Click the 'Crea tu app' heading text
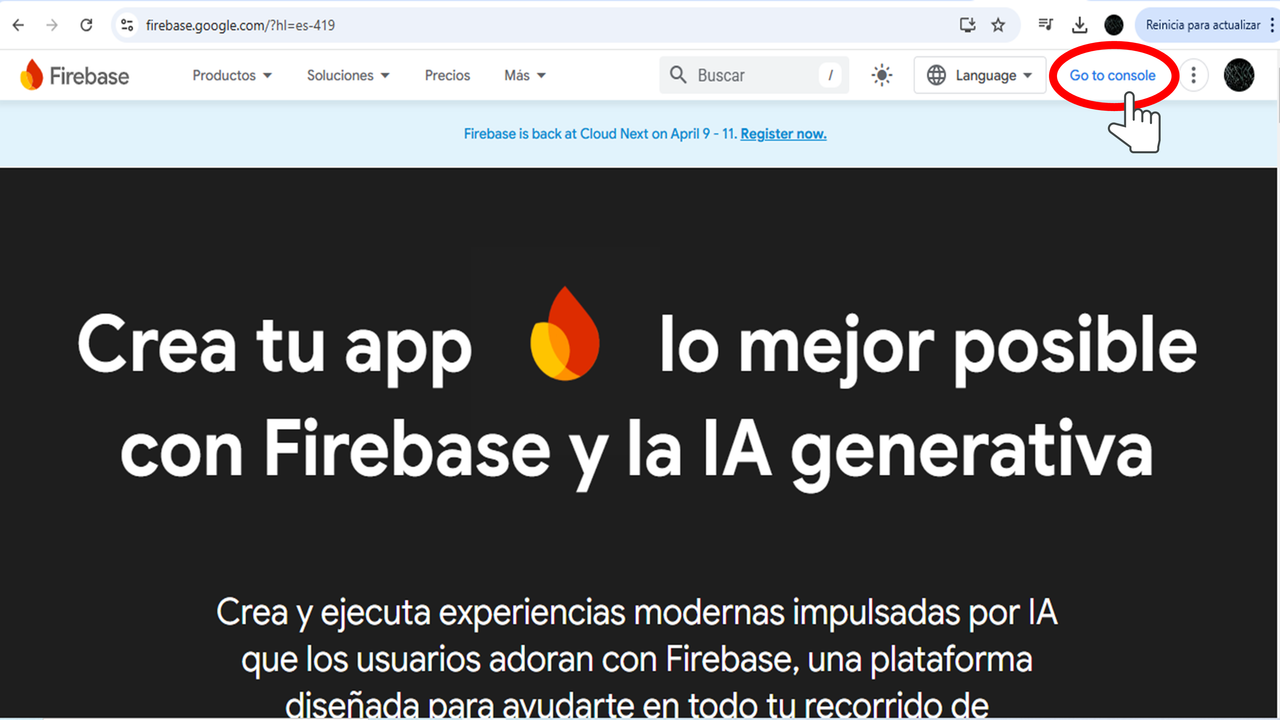 tap(274, 345)
